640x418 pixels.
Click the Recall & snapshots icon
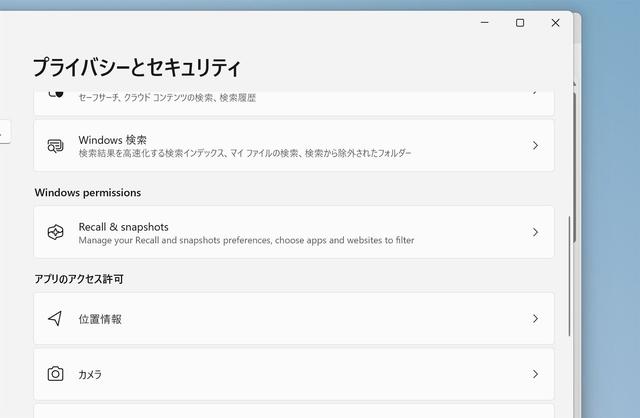[x=56, y=232]
